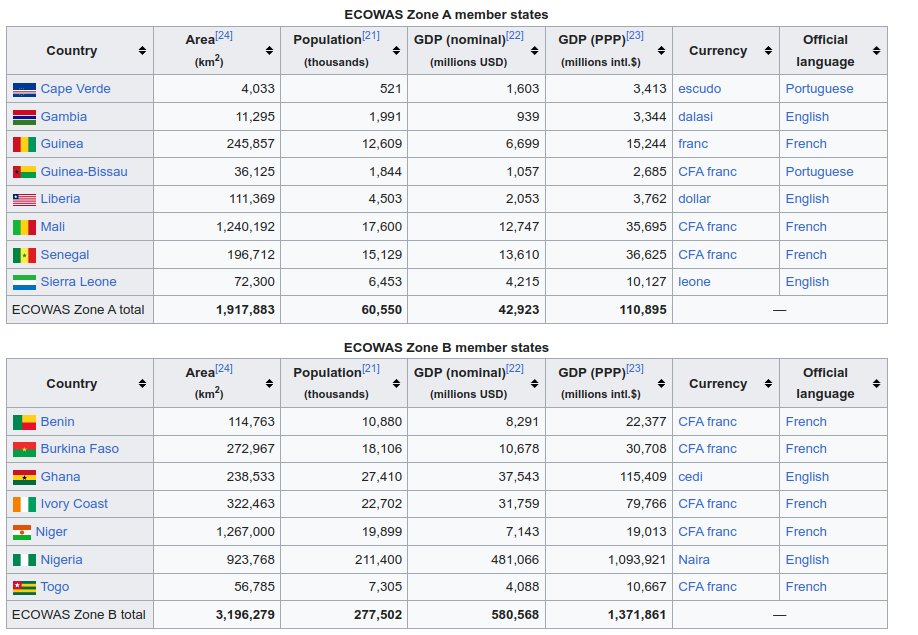
Task: Select ECOWAS Zone A member states caption
Action: pos(446,15)
